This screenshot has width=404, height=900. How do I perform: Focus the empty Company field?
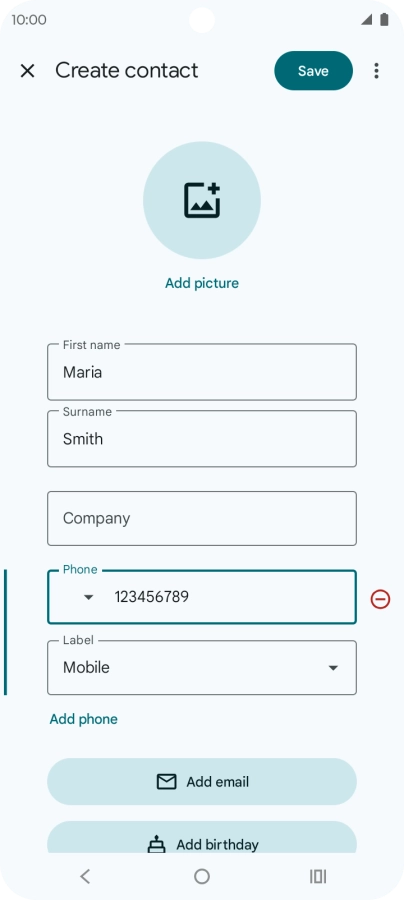(202, 518)
